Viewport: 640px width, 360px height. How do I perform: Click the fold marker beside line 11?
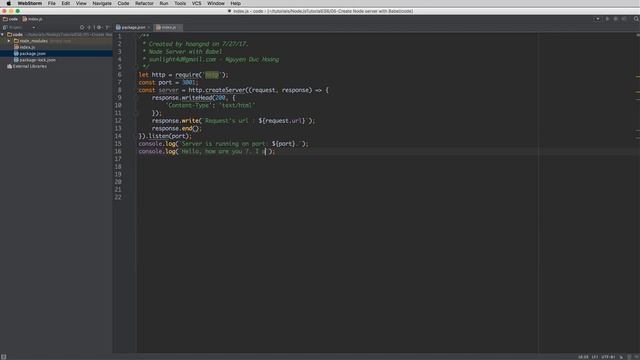tap(136, 113)
